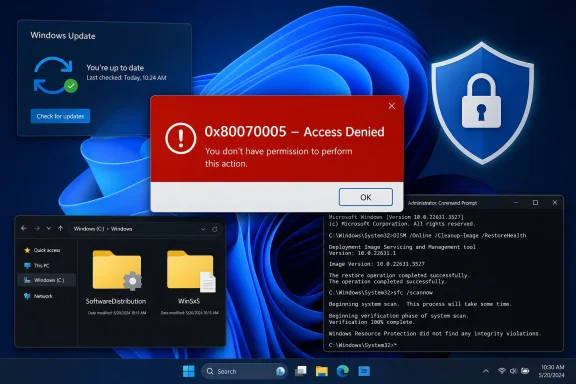Click the DISM RestoreHealth command line
The height and width of the screenshot is (384, 576).
tap(427, 236)
